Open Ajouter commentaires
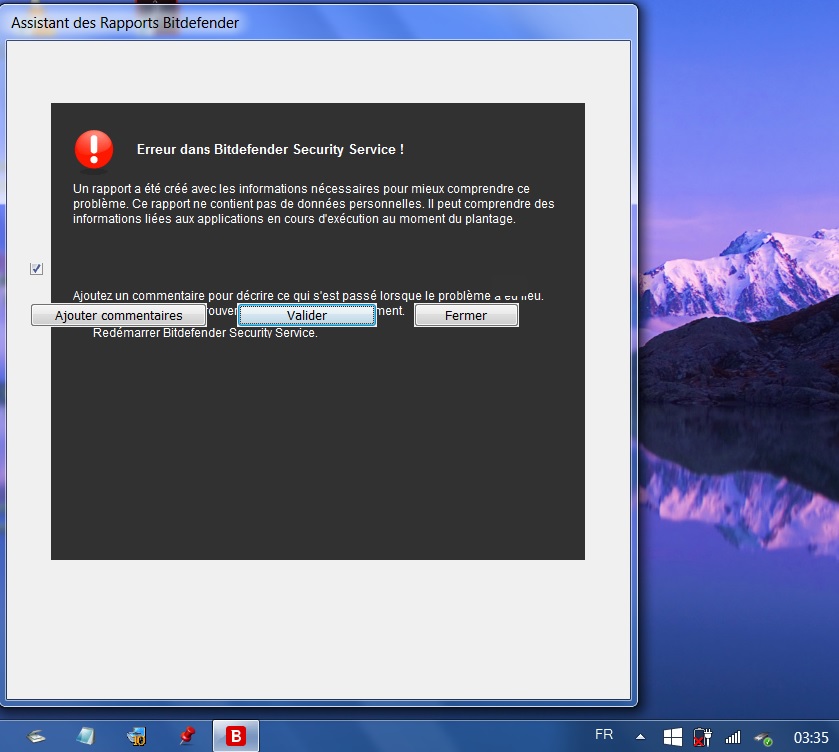 [x=118, y=315]
